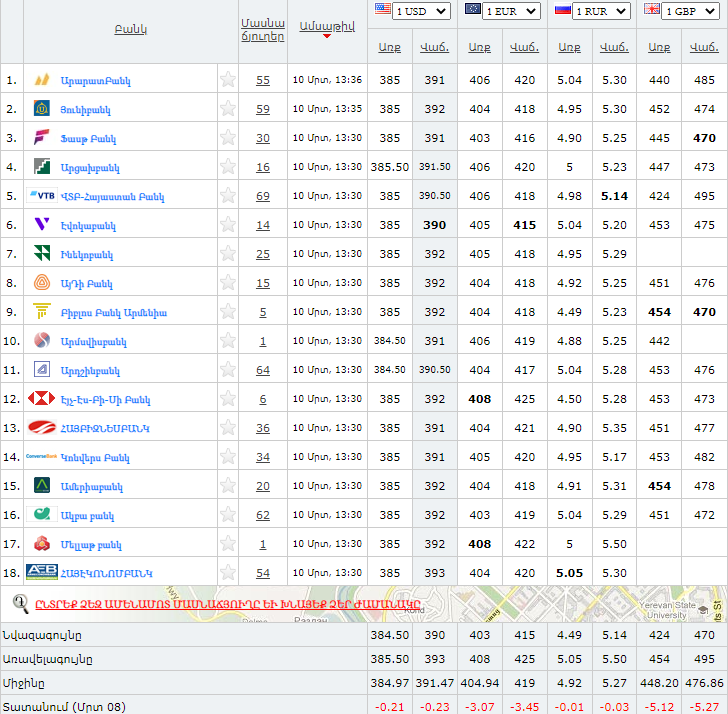Click the magnifying glass map search icon

(x=20, y=604)
